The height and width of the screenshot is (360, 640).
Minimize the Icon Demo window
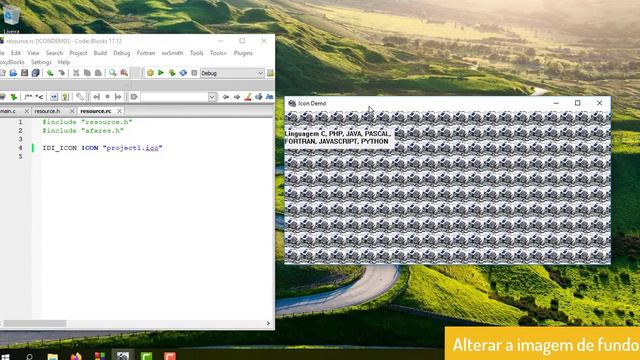[556, 103]
